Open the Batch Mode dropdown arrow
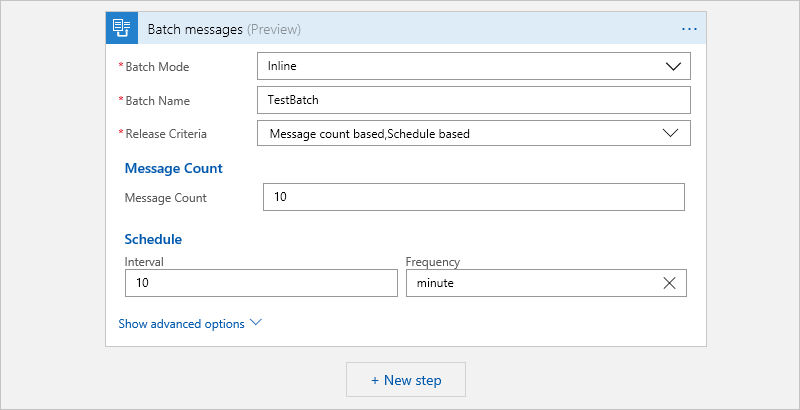 672,67
